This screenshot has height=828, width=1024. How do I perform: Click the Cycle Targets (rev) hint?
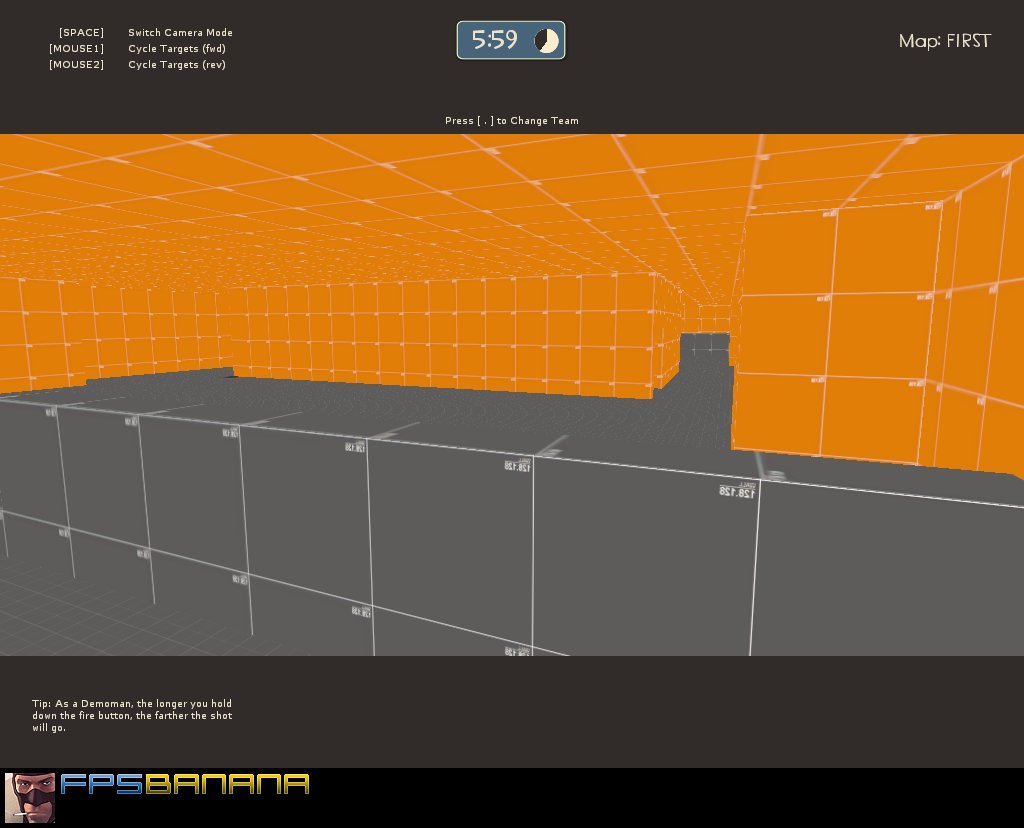177,65
